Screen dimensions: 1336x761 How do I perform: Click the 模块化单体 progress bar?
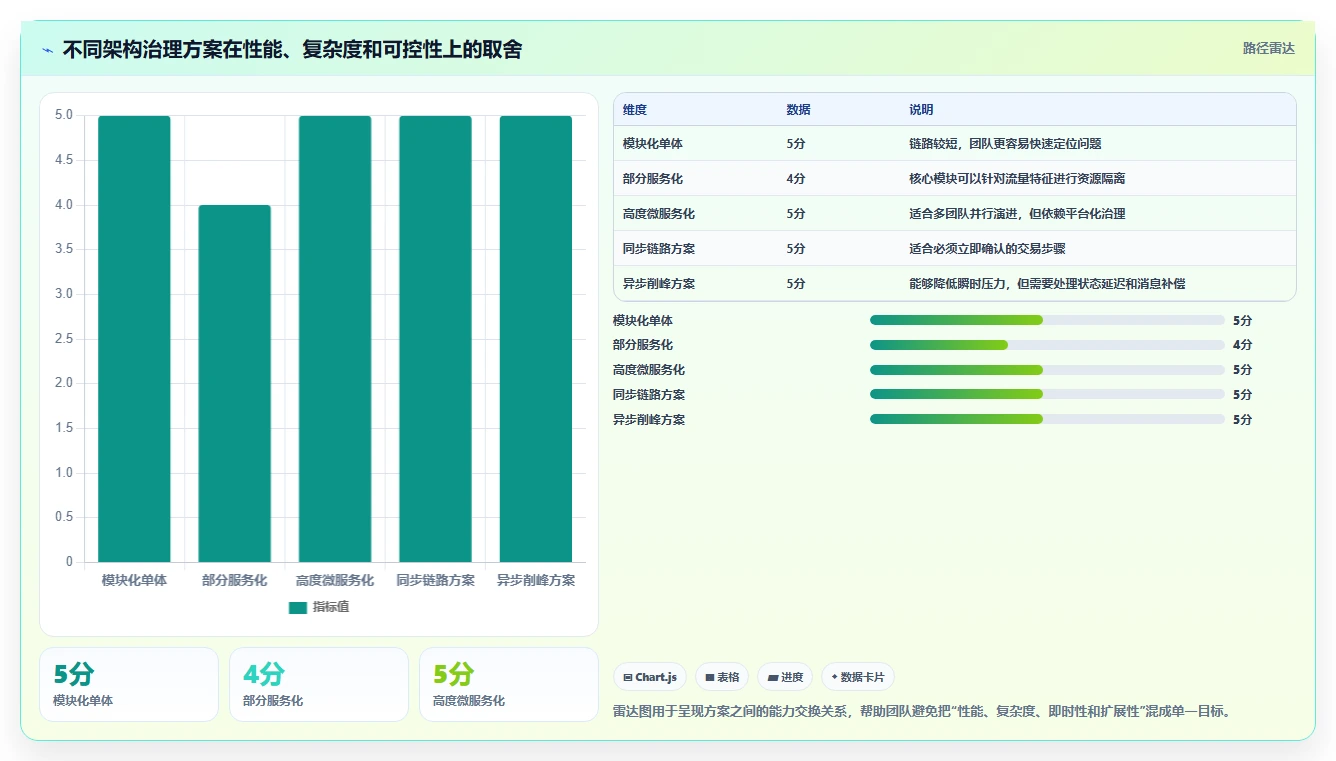pos(1047,320)
